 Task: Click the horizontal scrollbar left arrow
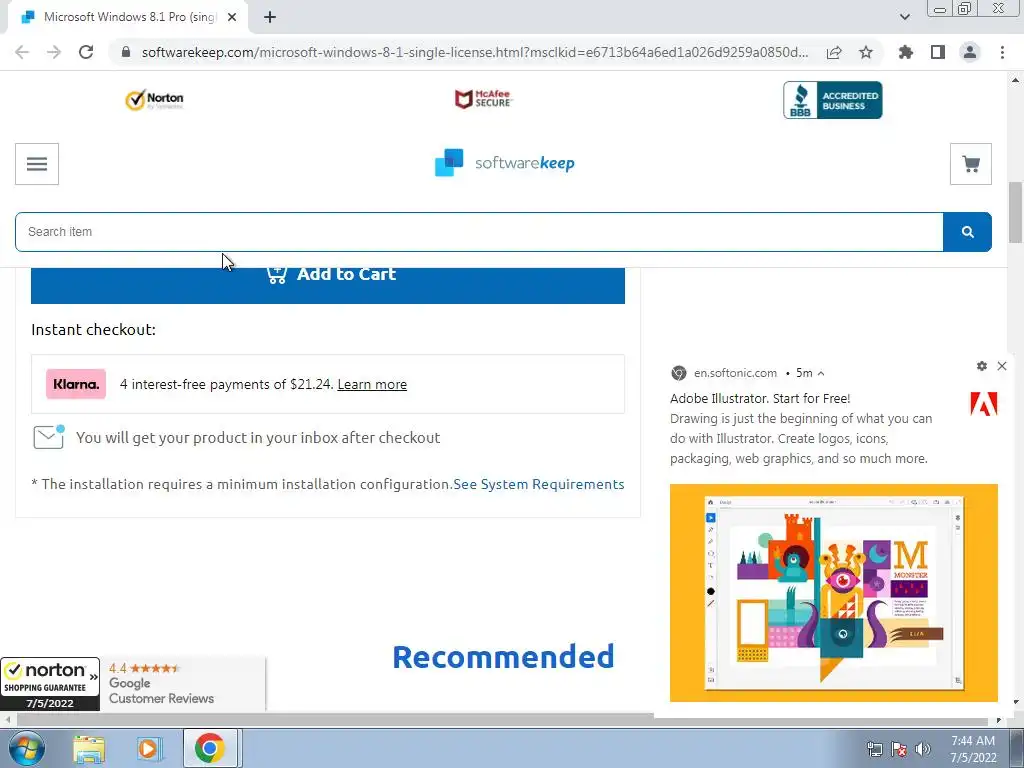[7, 720]
